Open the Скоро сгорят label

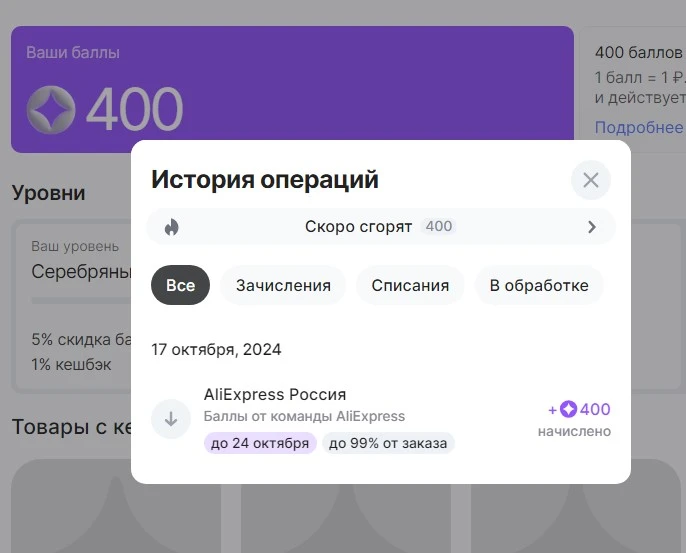click(358, 227)
